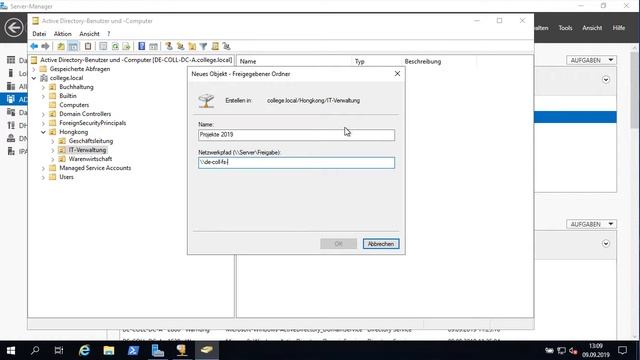640x360 pixels.
Task: Select the Local server icon in Server Manager sidebar
Action: point(11,73)
